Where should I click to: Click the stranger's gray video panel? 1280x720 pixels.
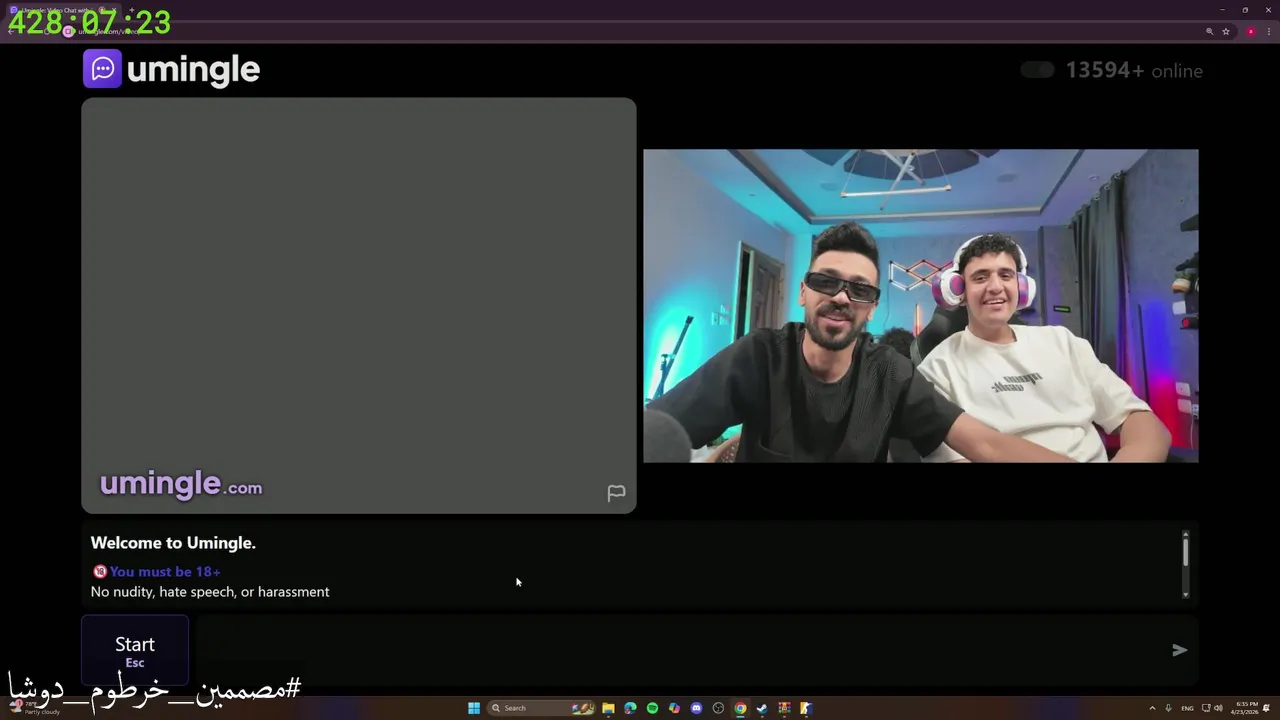pos(359,306)
